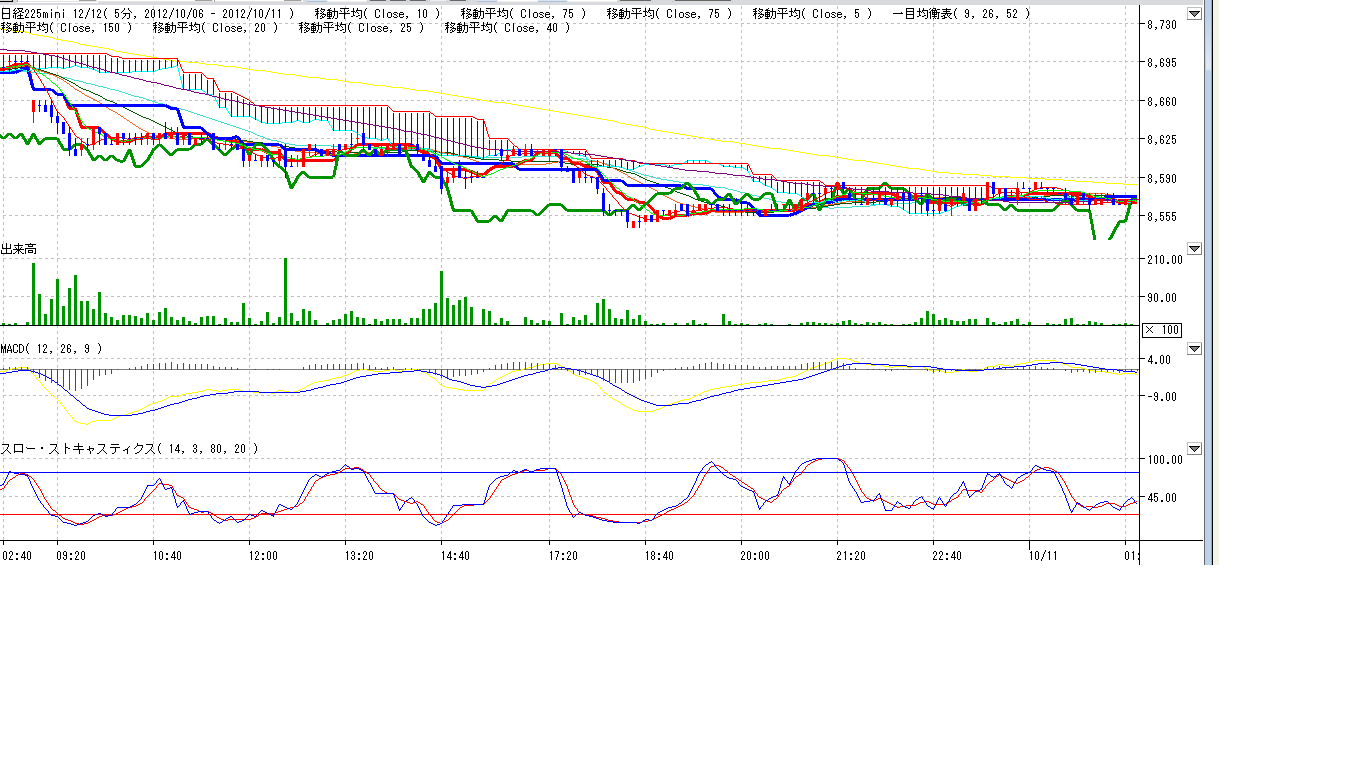1366x768 pixels.
Task: Select the 移動平均 (Close, 5) indicator label
Action: (813, 14)
